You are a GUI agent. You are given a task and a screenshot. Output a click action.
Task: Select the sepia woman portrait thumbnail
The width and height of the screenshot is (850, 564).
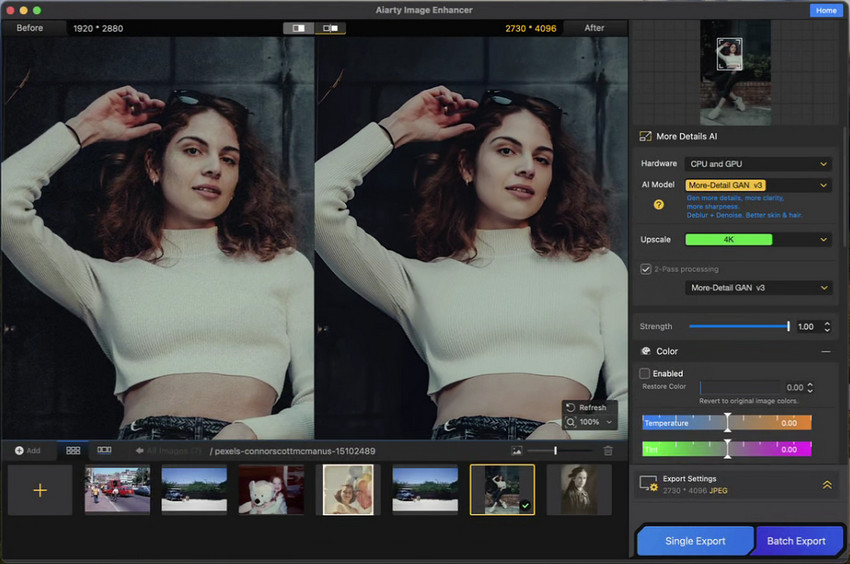pos(579,490)
